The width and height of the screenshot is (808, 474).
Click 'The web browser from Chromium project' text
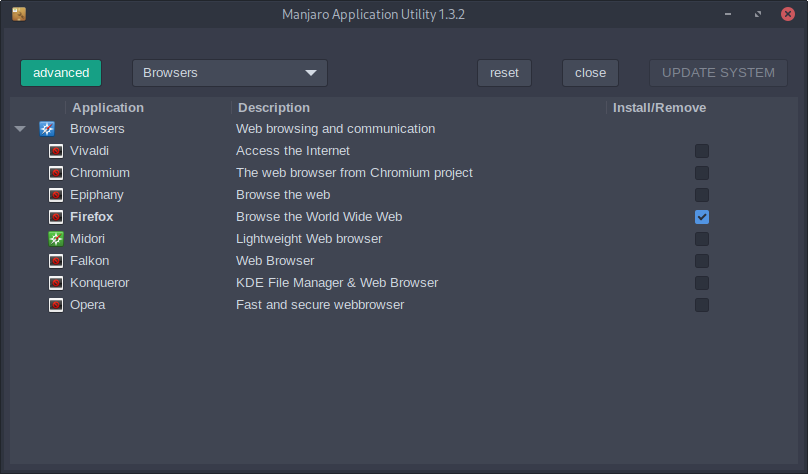pos(354,173)
